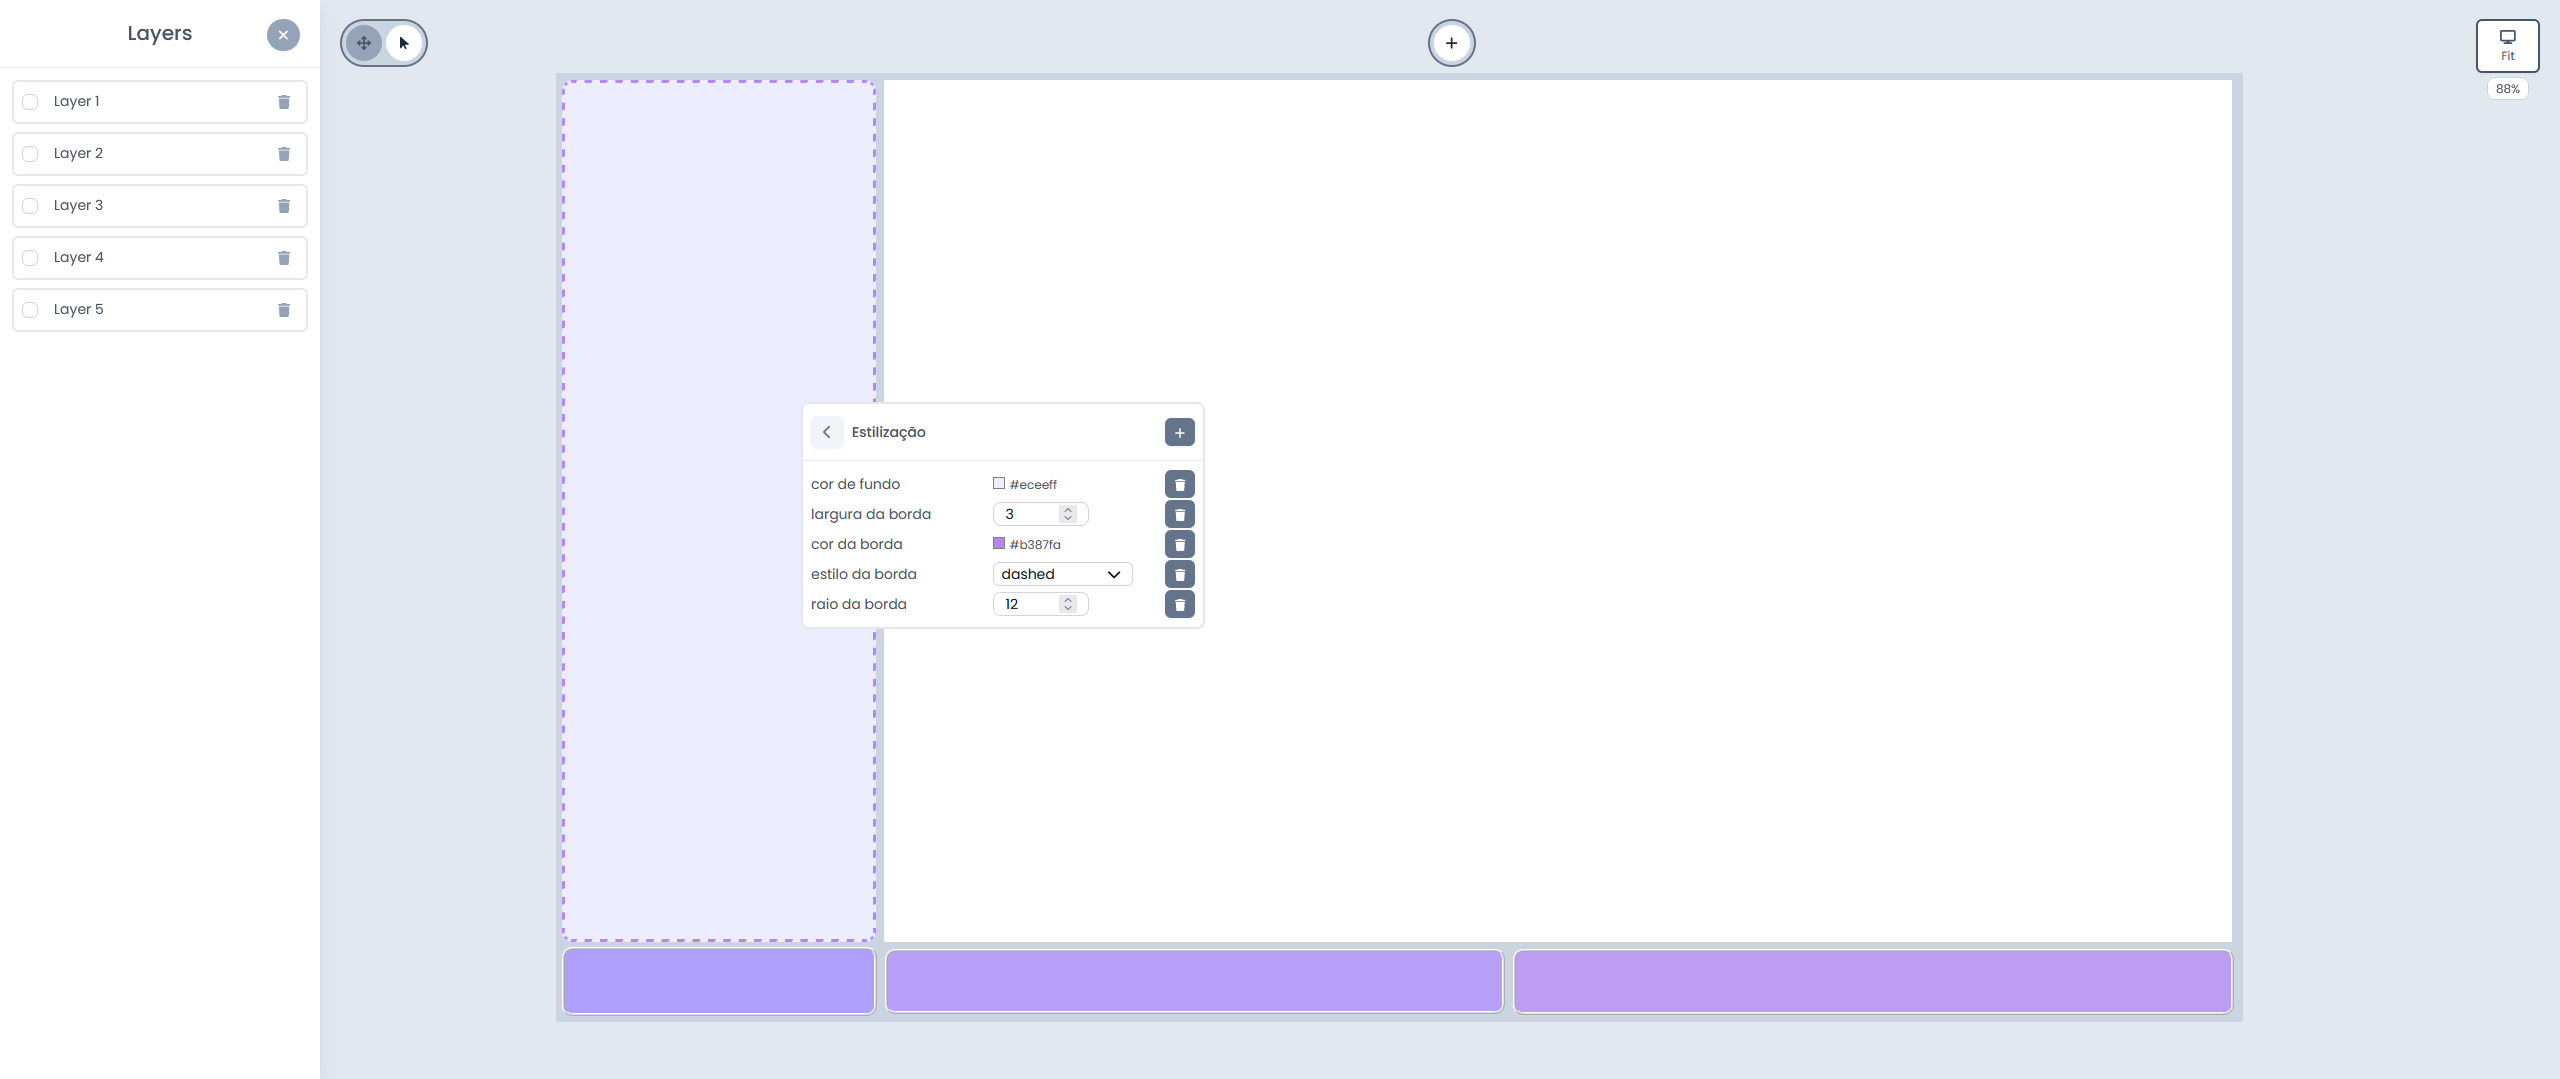The height and width of the screenshot is (1079, 2560).
Task: Click the raio da borda stepper arrows
Action: (x=1068, y=604)
